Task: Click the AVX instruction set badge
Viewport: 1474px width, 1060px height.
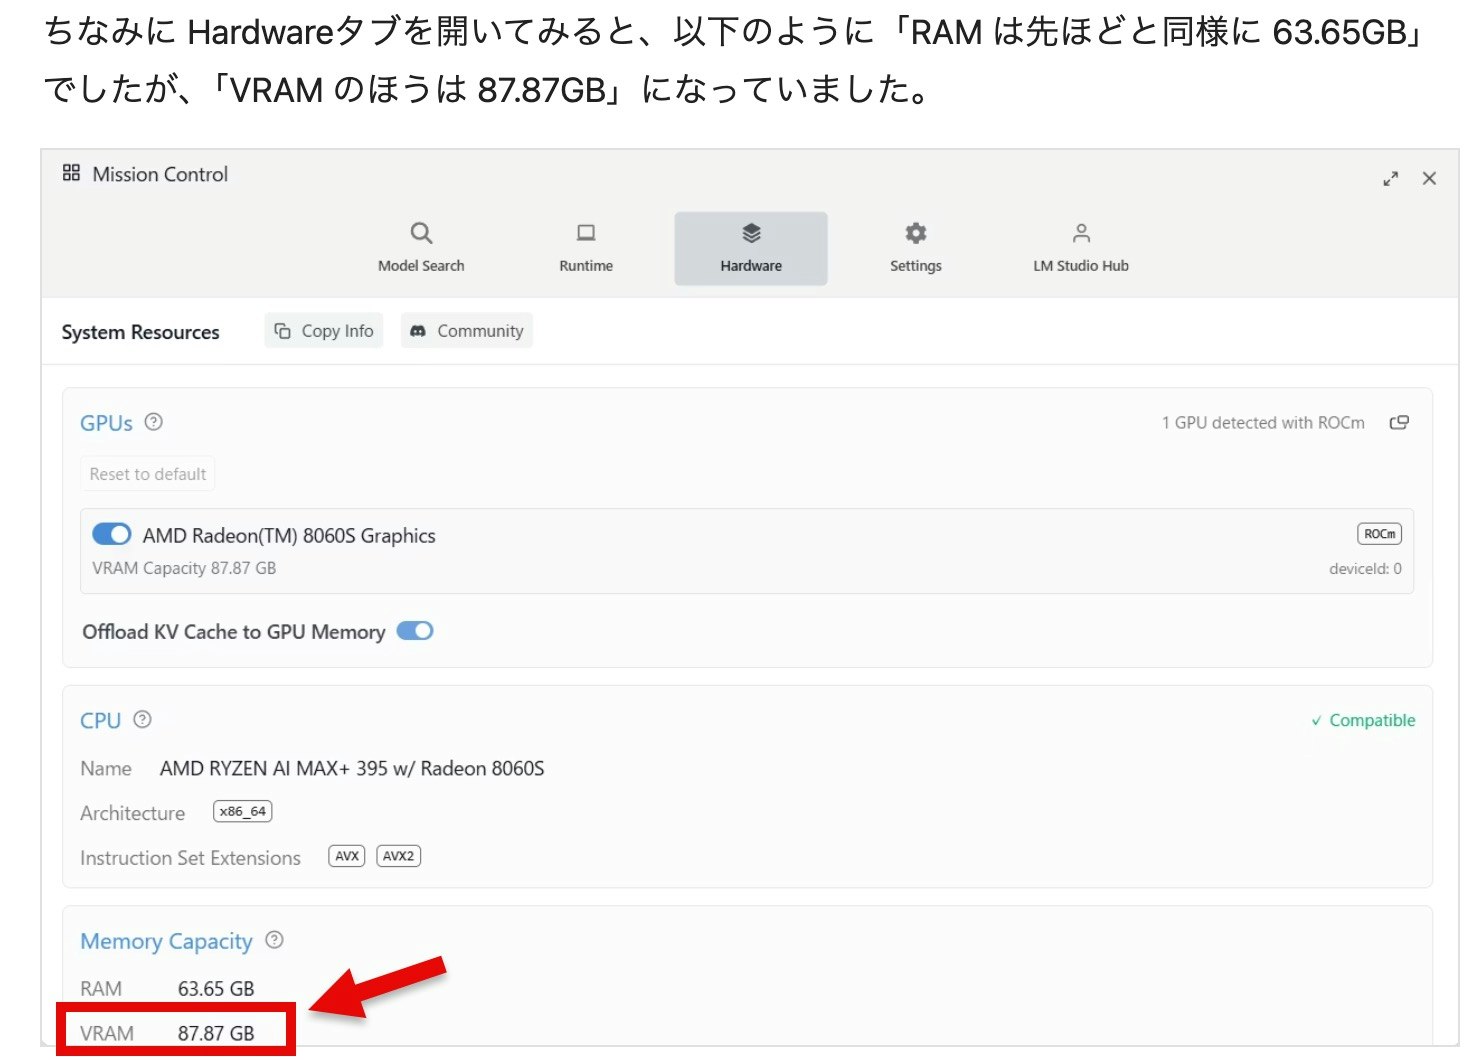Action: point(347,856)
